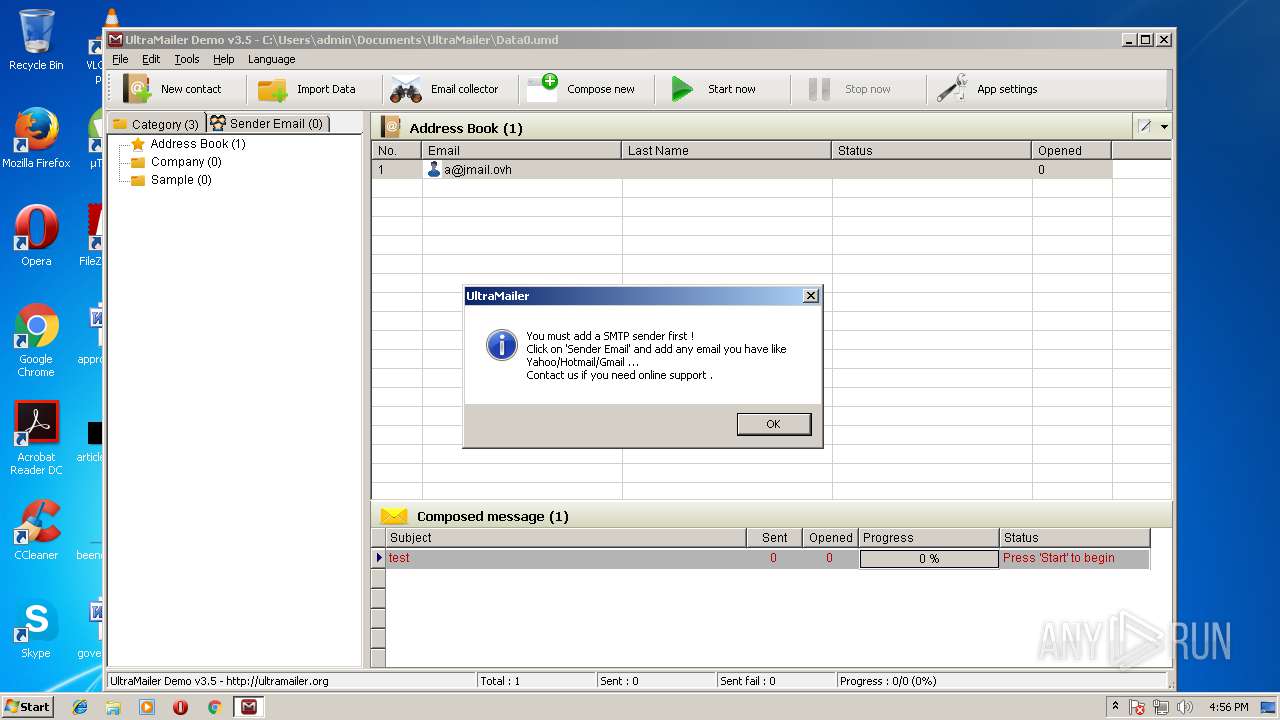
Task: Click the 0 % progress bar
Action: (x=929, y=559)
